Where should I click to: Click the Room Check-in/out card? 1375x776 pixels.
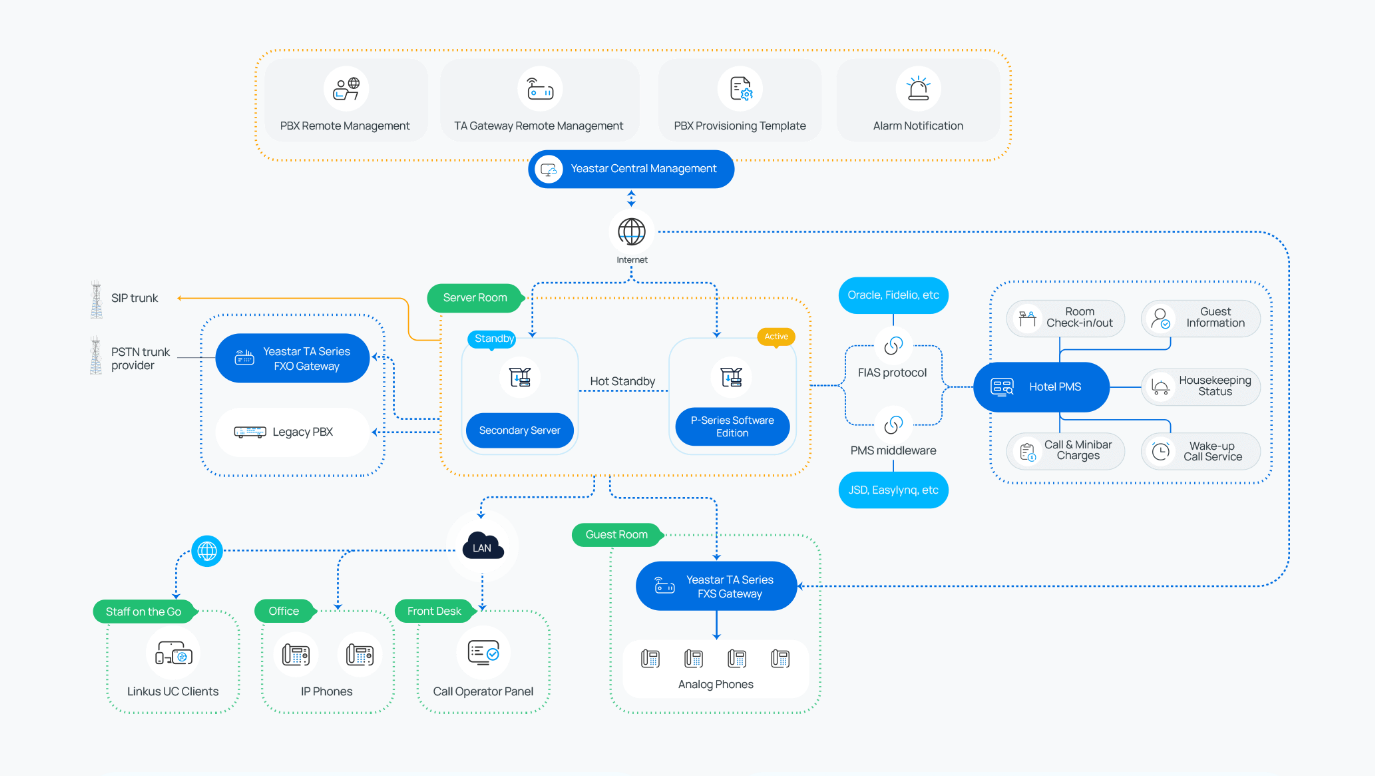[x=1066, y=319]
